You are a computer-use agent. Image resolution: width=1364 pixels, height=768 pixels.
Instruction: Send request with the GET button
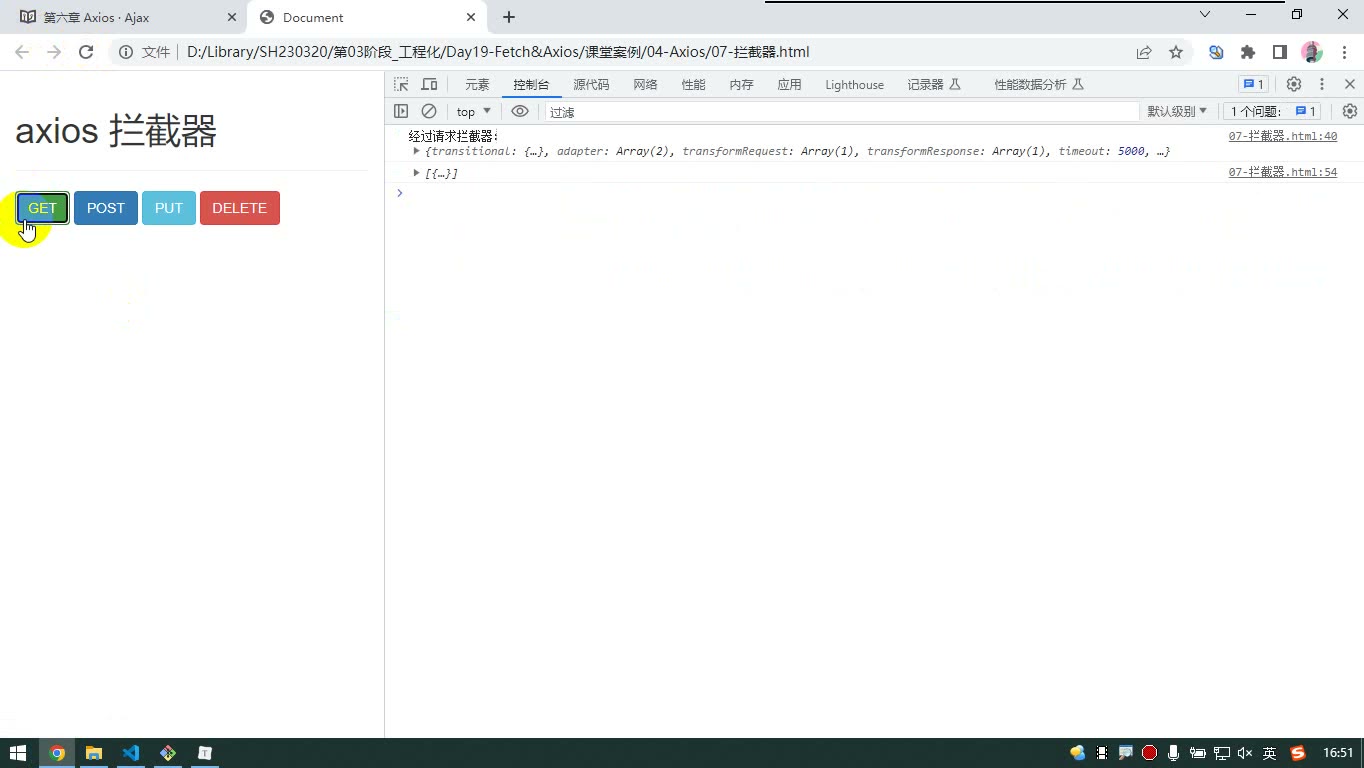pos(43,208)
